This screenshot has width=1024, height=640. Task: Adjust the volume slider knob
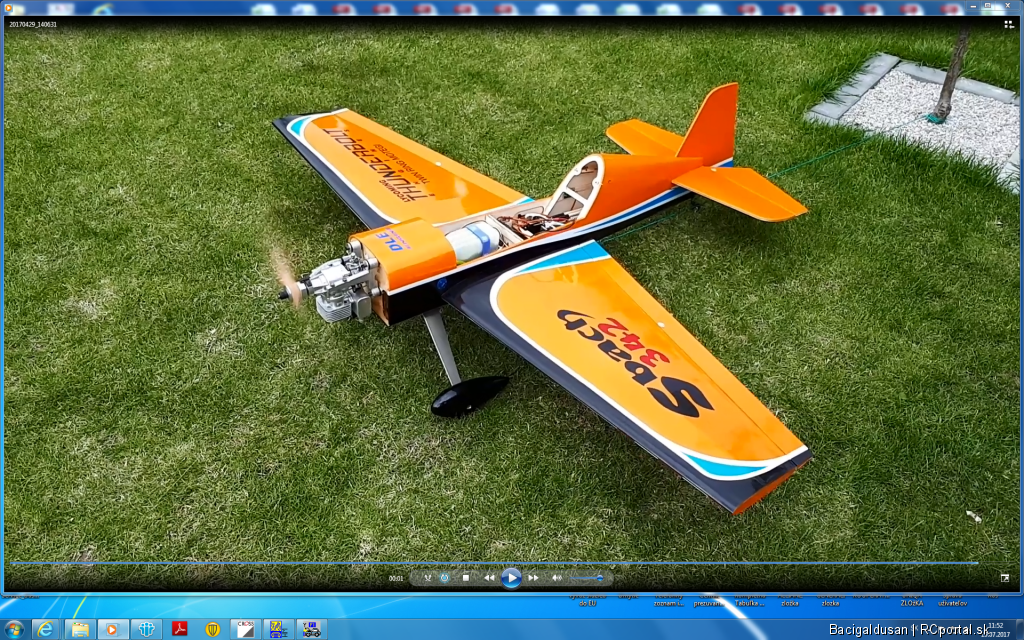coord(600,578)
